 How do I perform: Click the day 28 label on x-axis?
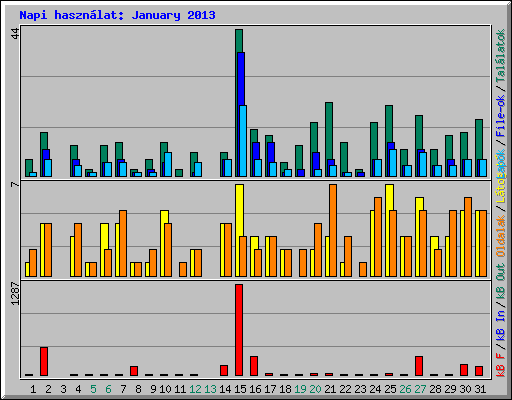pyautogui.click(x=435, y=389)
